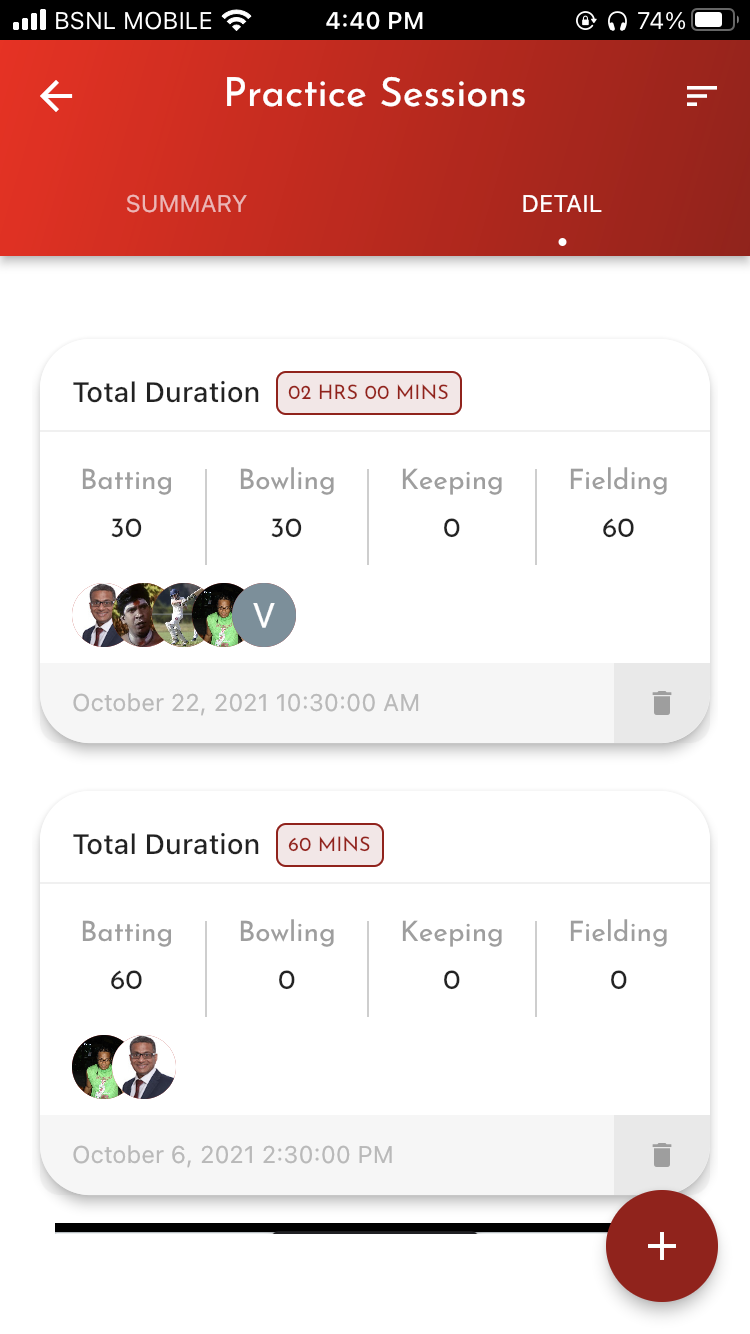750x1334 pixels.
Task: Tap the add session plus button
Action: tap(661, 1246)
